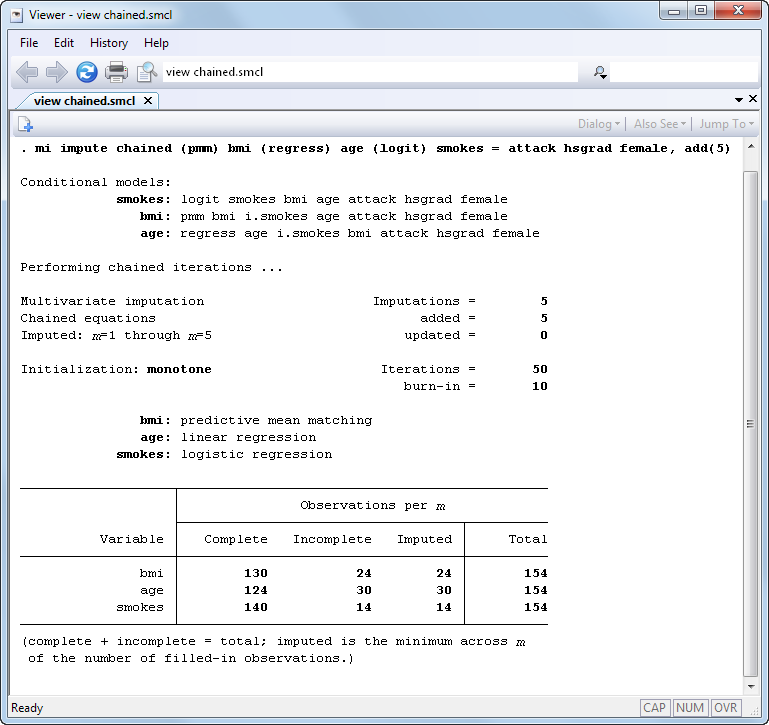Click the Back navigation arrow

pos(27,72)
